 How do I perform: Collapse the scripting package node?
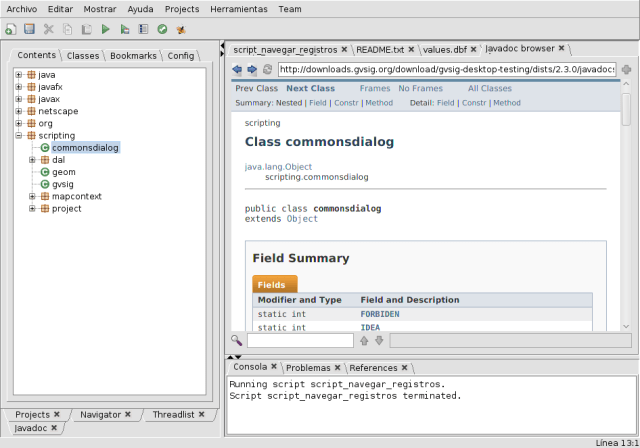coord(19,135)
